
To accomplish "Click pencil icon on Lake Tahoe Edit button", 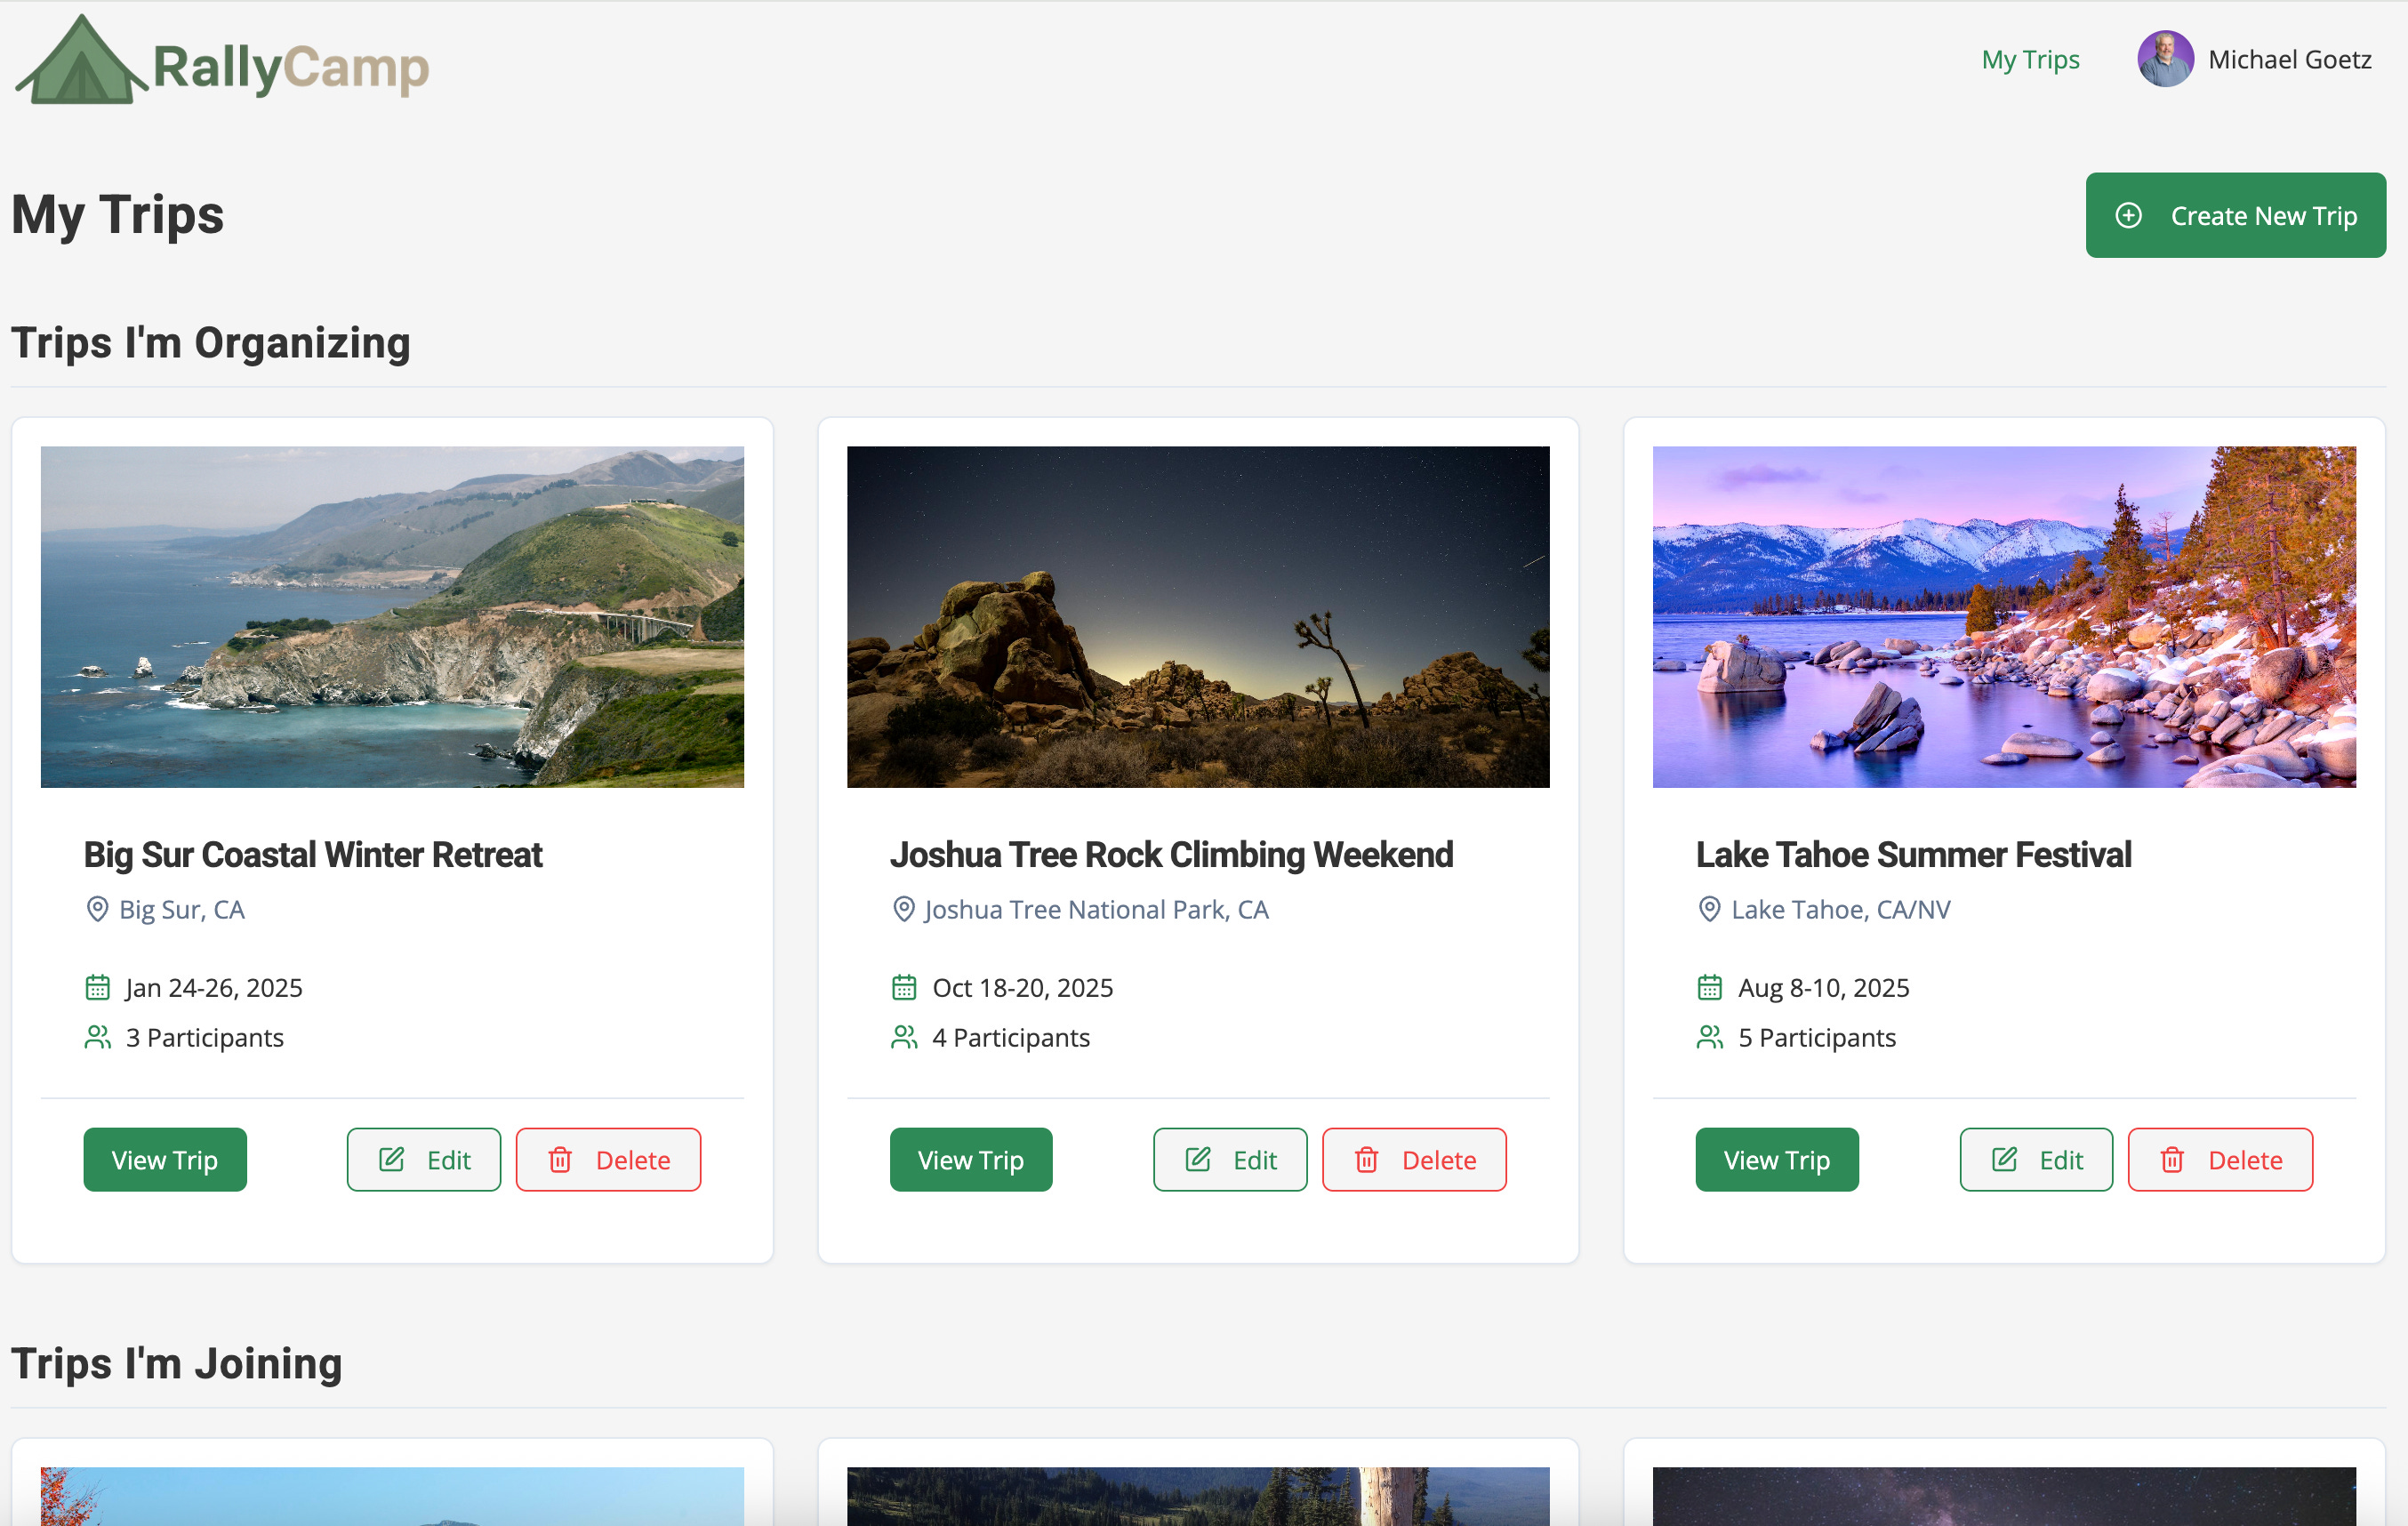I will pyautogui.click(x=2004, y=1160).
